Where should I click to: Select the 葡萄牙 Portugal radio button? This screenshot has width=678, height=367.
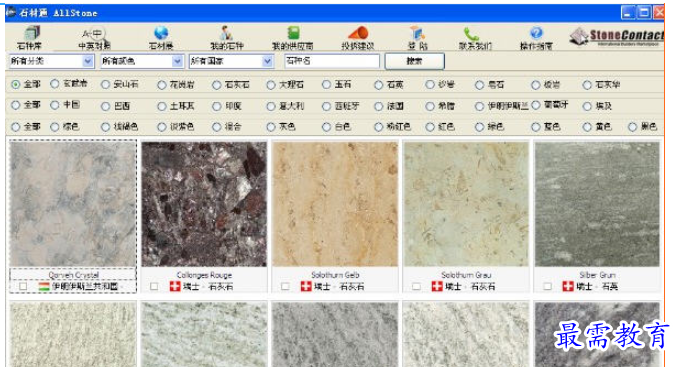(536, 105)
